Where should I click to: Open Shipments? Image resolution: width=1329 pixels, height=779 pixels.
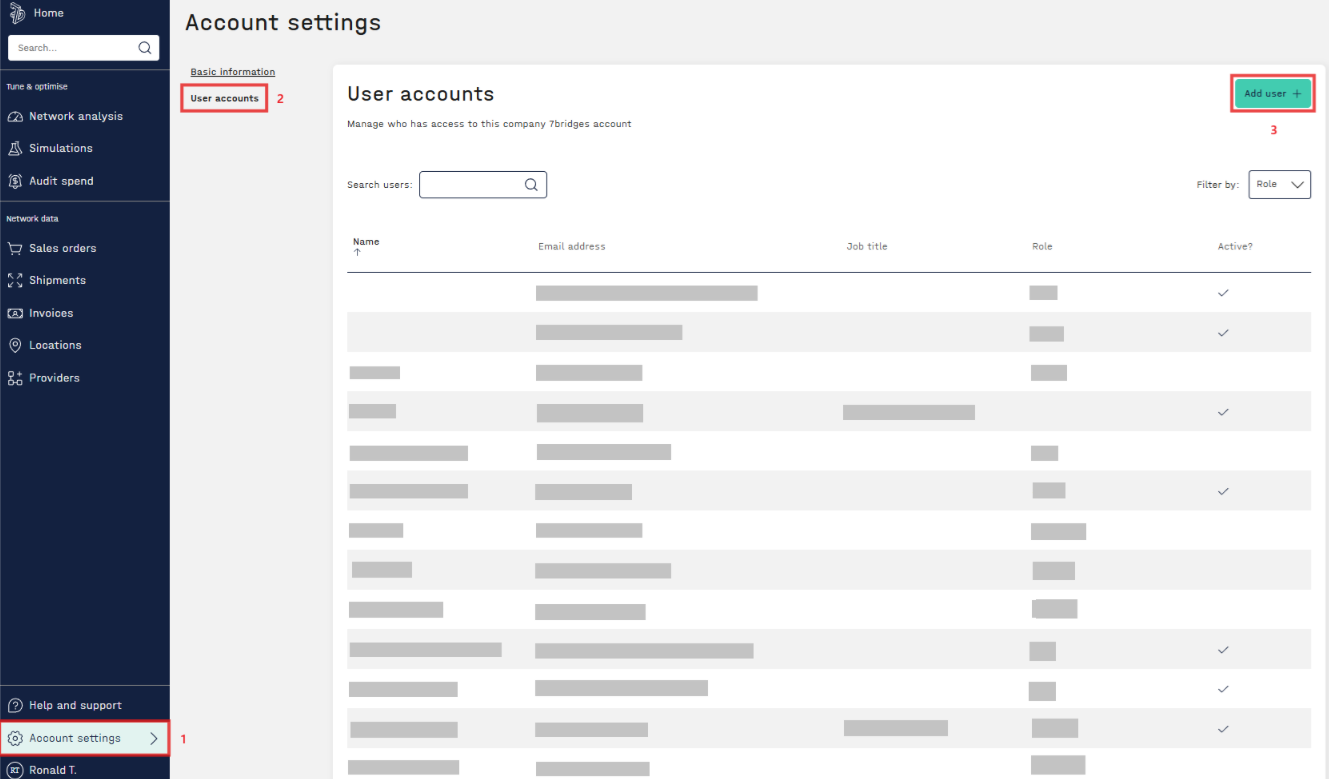pos(57,280)
